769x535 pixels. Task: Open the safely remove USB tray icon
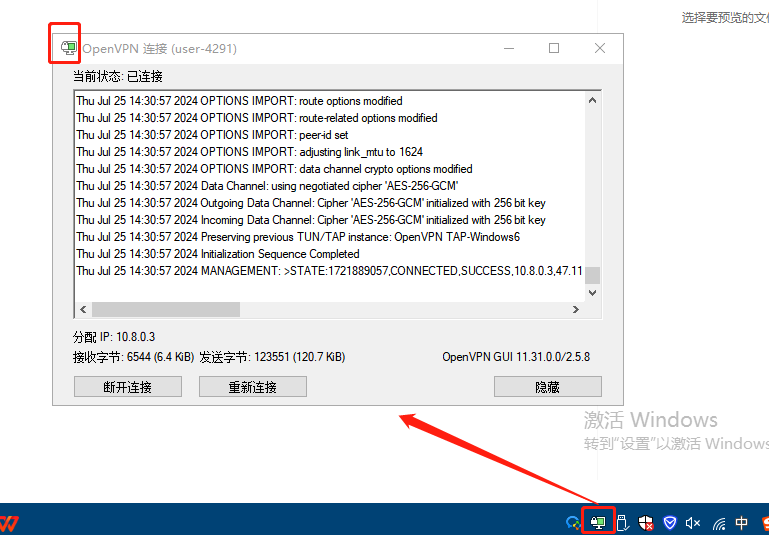click(x=622, y=523)
